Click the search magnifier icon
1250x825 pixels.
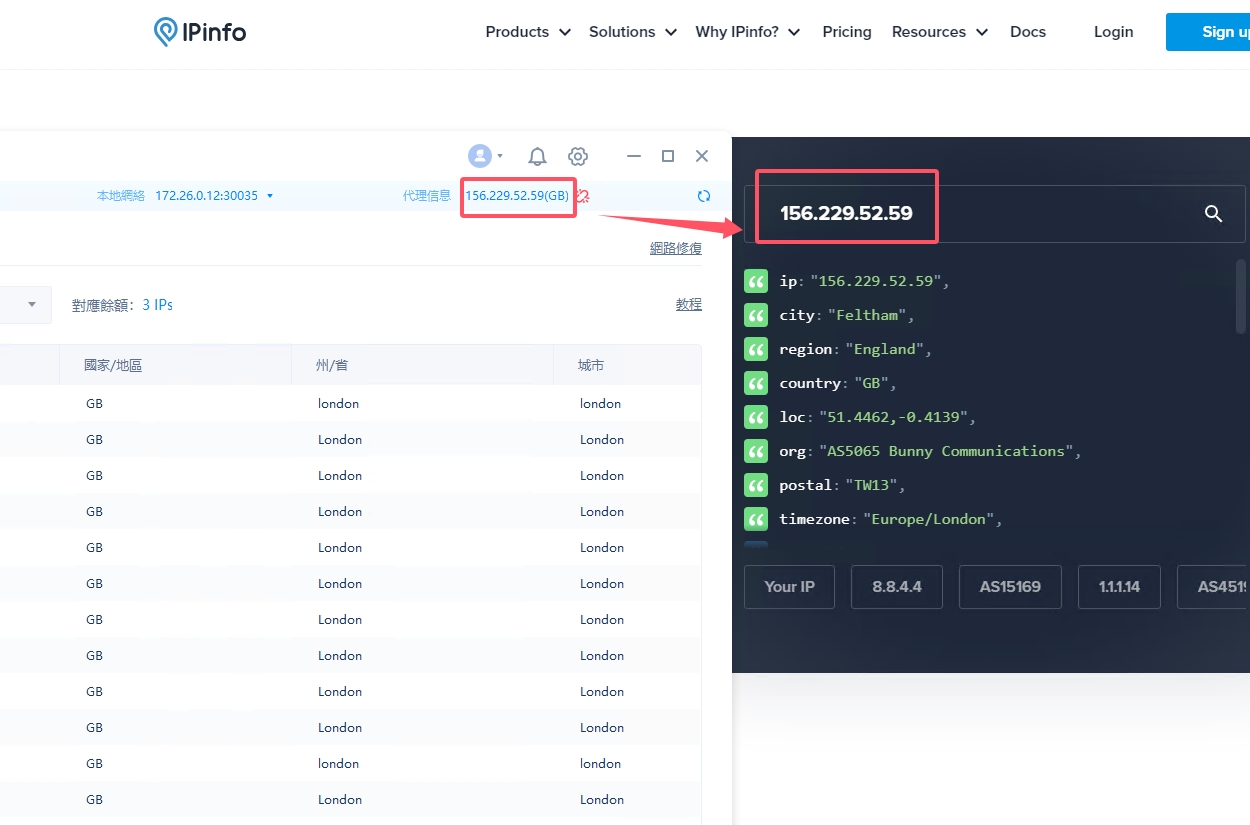[x=1213, y=213]
